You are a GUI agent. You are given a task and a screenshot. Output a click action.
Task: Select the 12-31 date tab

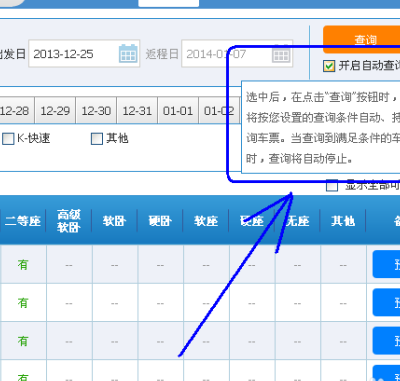pos(137,111)
